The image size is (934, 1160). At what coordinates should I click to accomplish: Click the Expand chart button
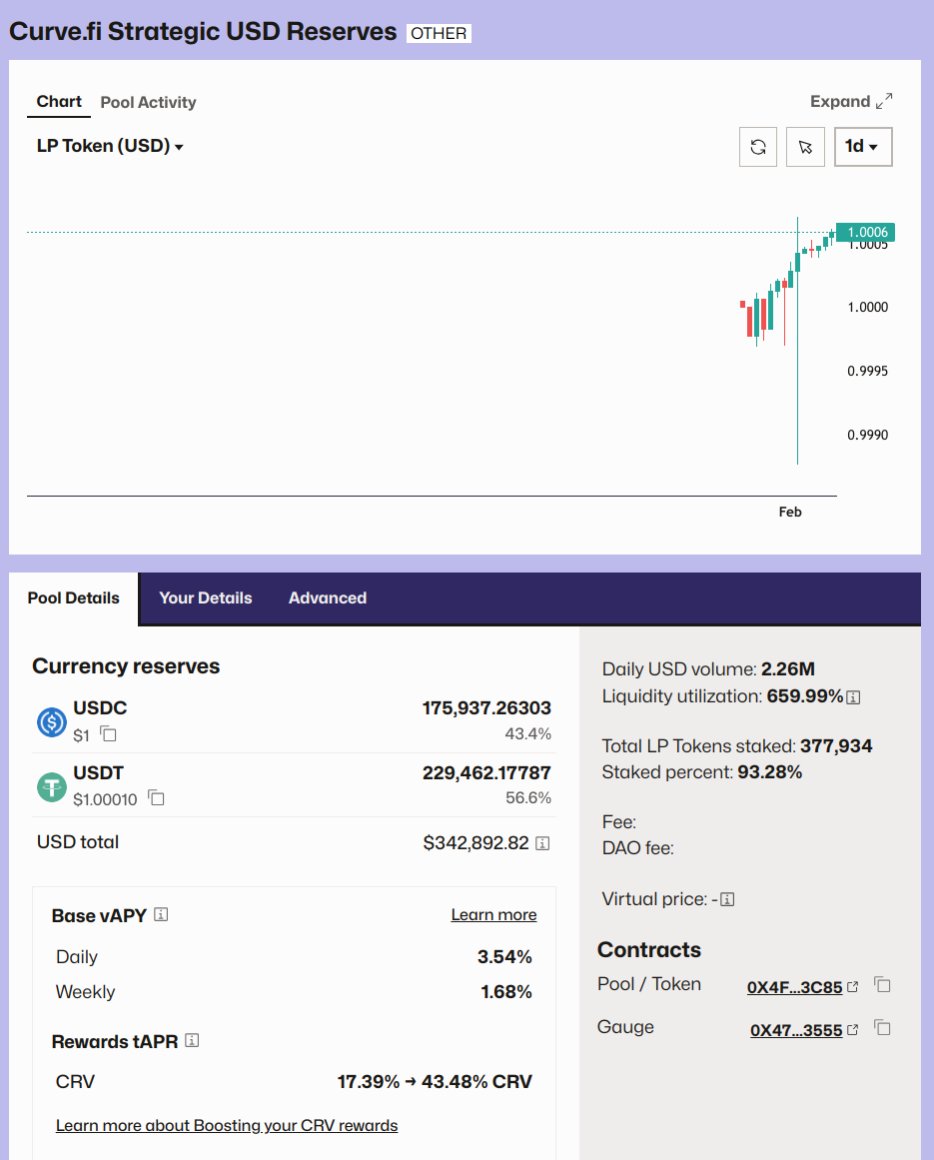point(851,101)
